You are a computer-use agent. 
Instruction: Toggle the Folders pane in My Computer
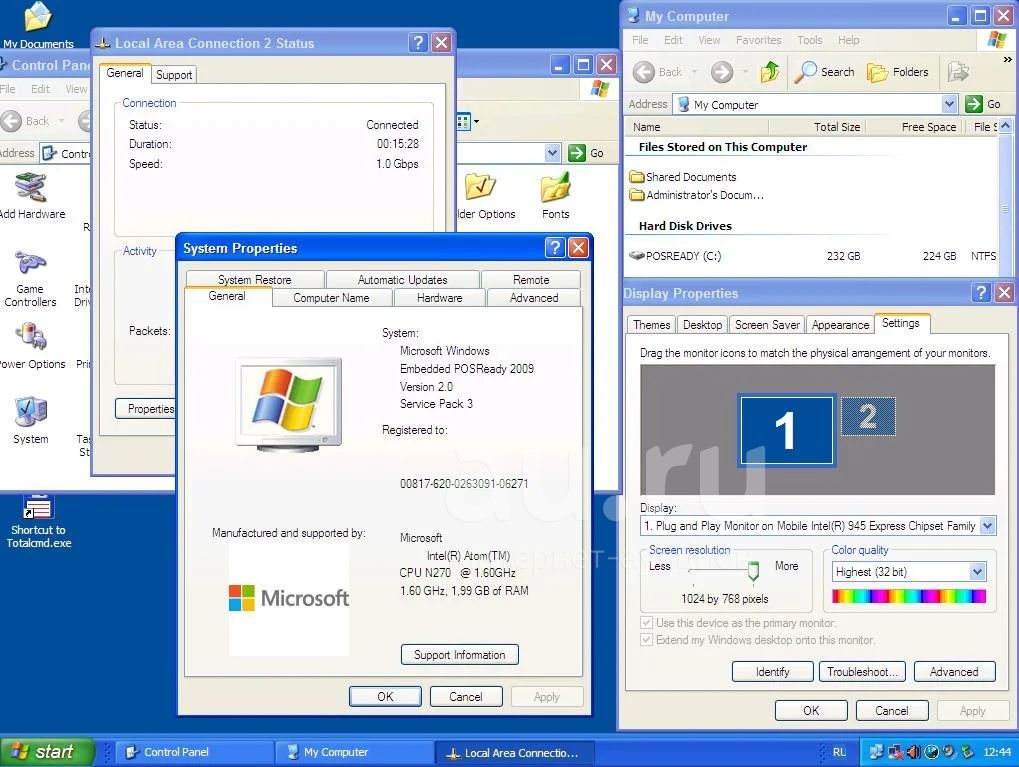coord(898,72)
